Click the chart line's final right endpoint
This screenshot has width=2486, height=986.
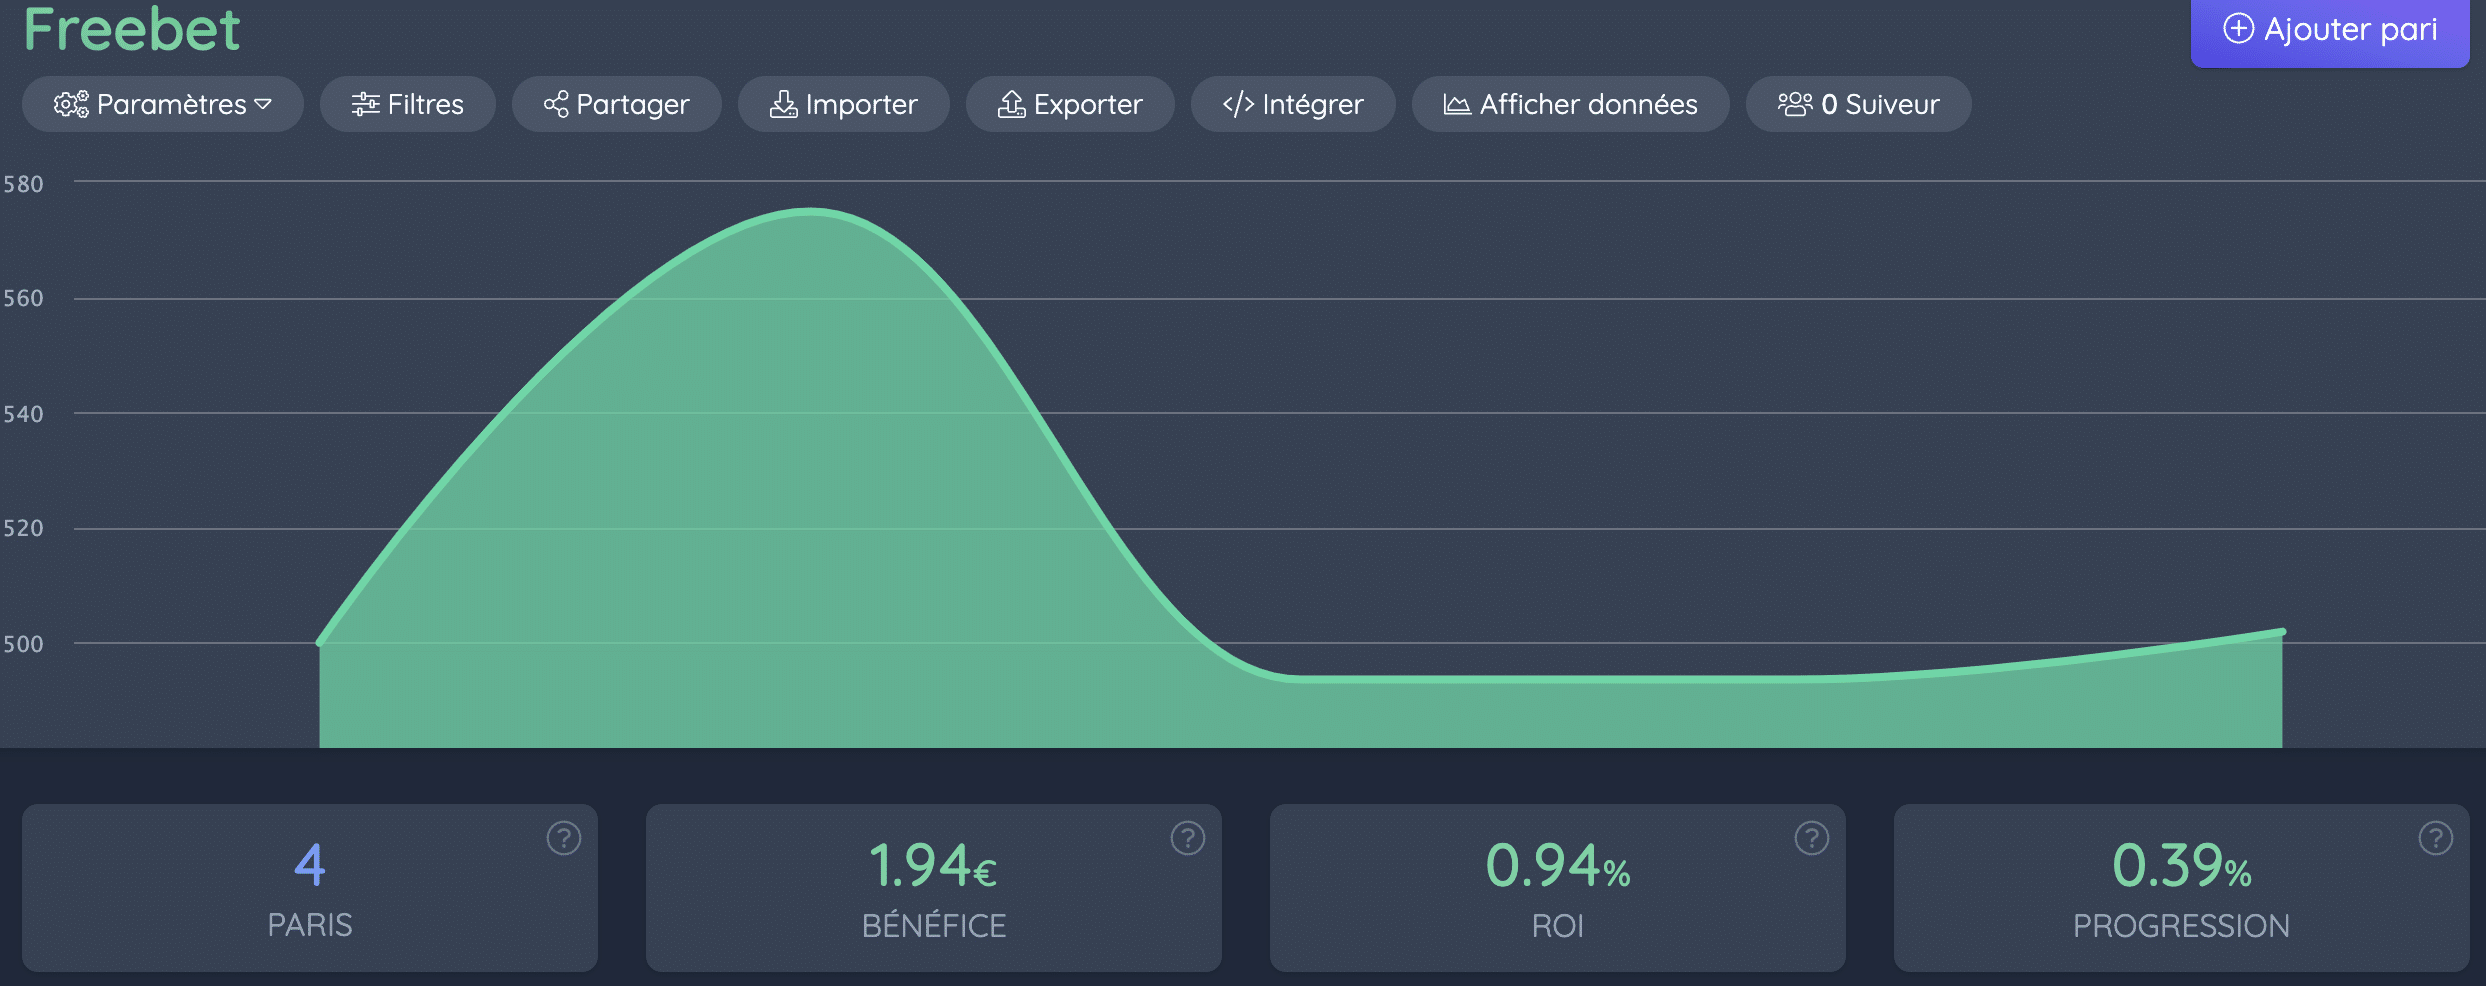[2282, 632]
